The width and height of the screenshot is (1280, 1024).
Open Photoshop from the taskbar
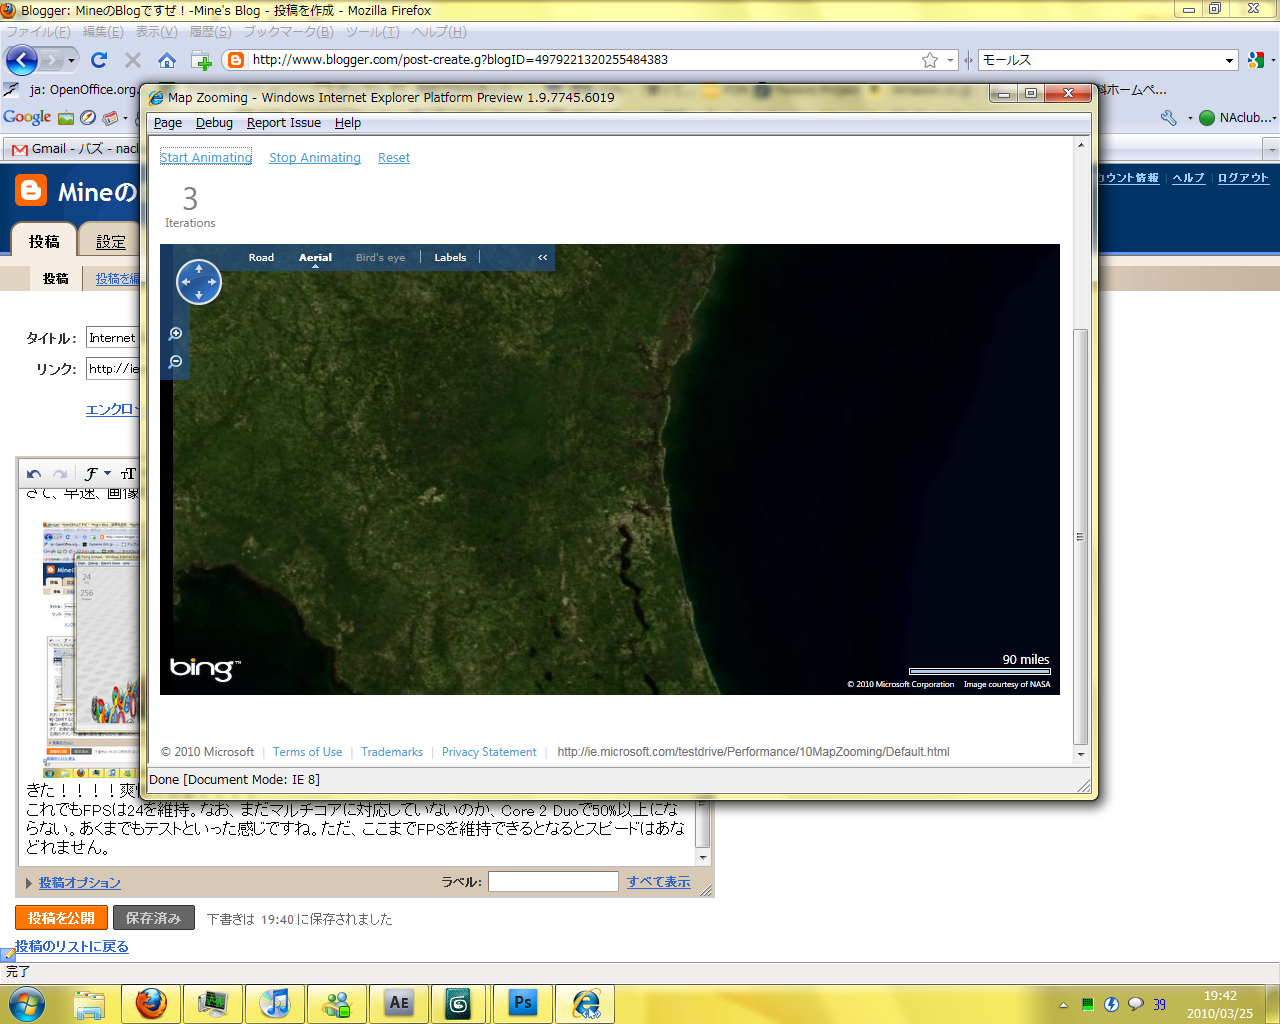(x=523, y=1003)
